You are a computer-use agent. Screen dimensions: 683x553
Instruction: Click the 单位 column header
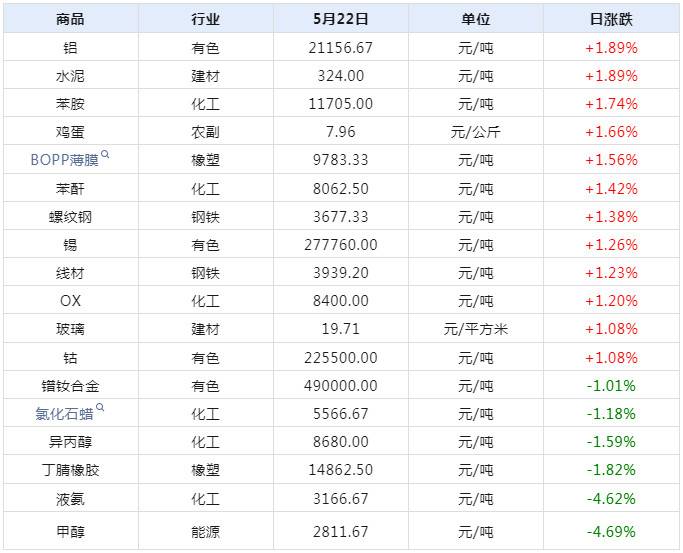pos(476,19)
